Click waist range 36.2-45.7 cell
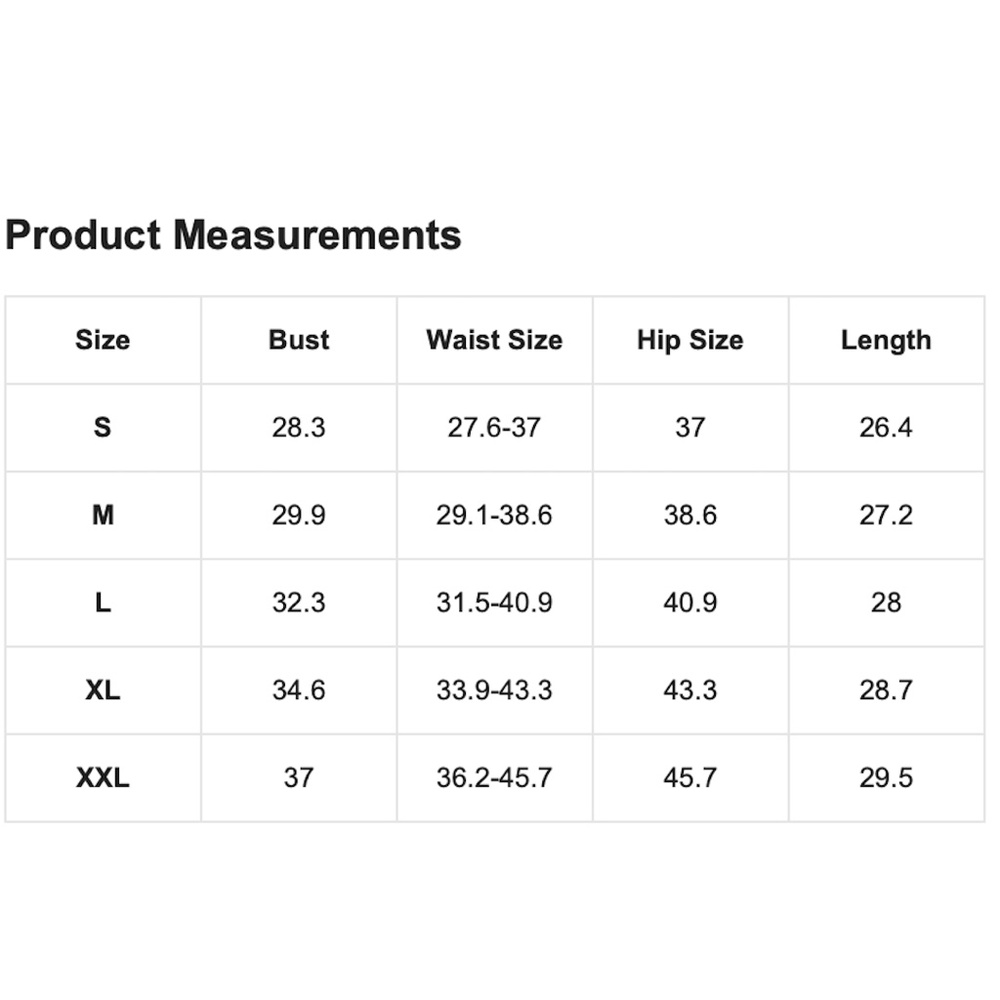Image resolution: width=1000 pixels, height=1000 pixels. tap(494, 777)
